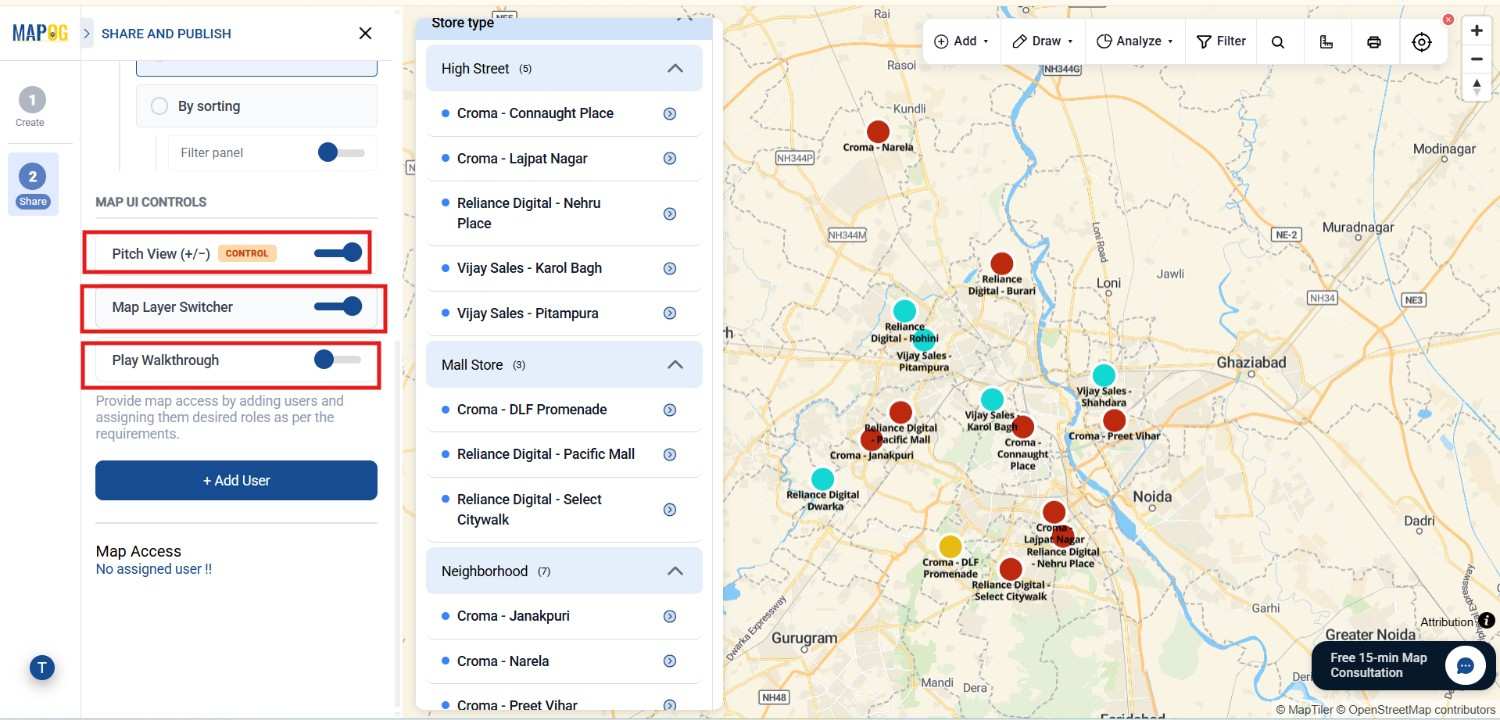Zoom in the map with the plus button
This screenshot has height=720, width=1500.
click(1477, 30)
